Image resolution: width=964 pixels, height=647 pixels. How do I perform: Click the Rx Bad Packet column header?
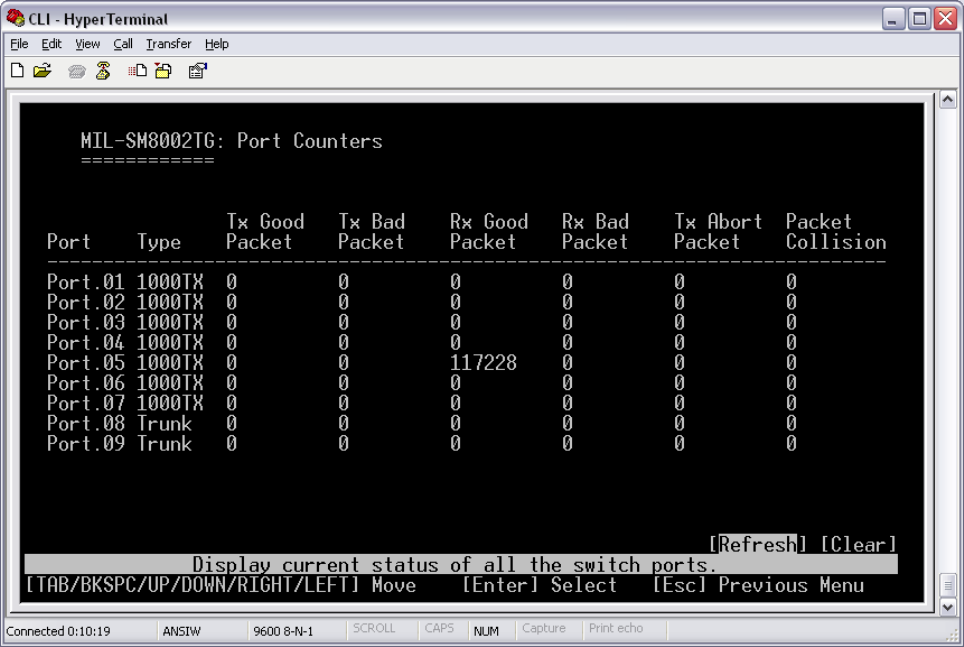595,231
